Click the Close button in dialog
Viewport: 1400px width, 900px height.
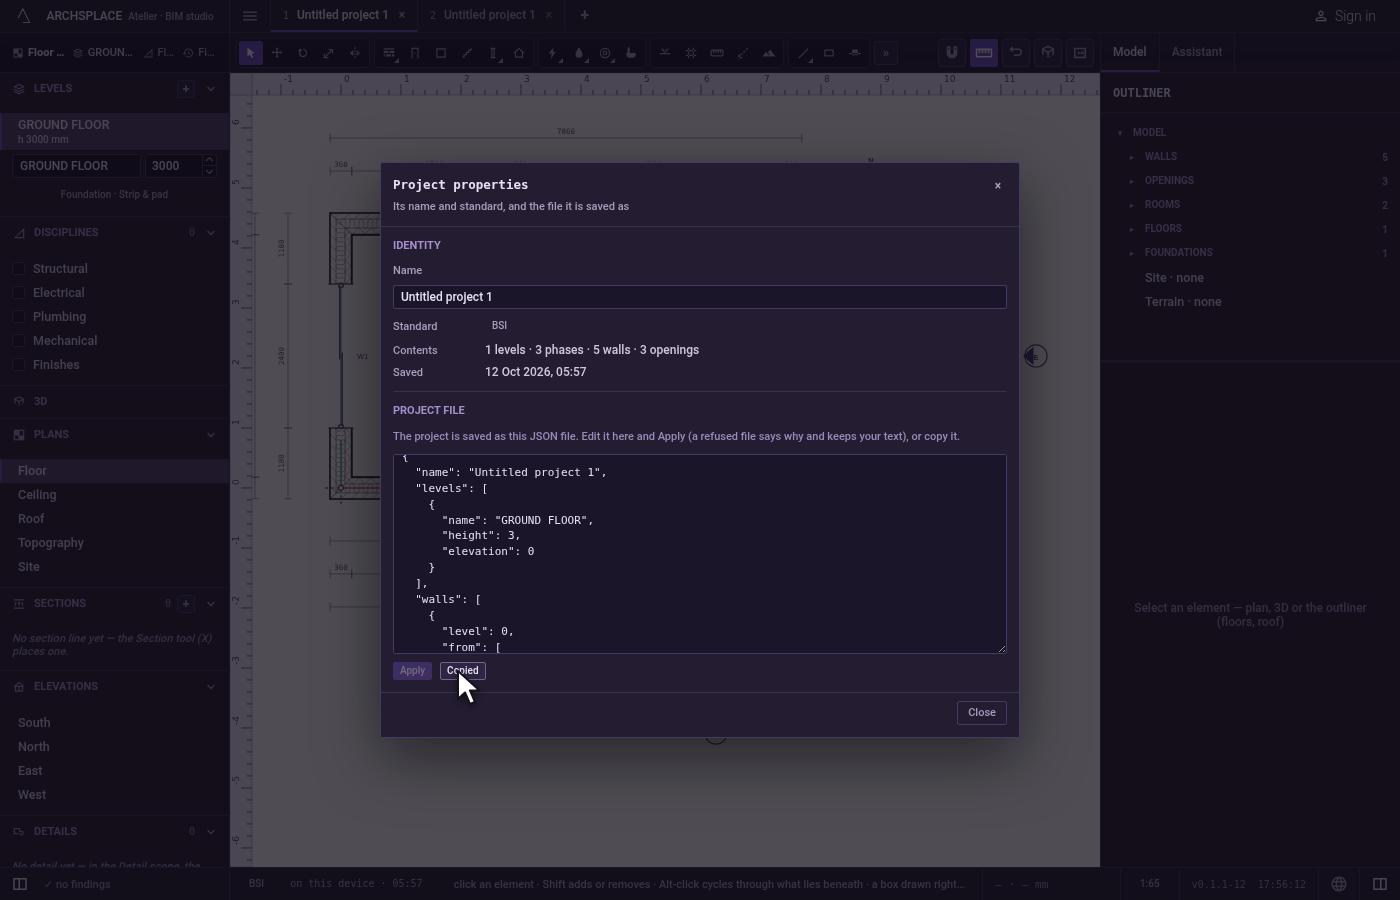pyautogui.click(x=982, y=713)
